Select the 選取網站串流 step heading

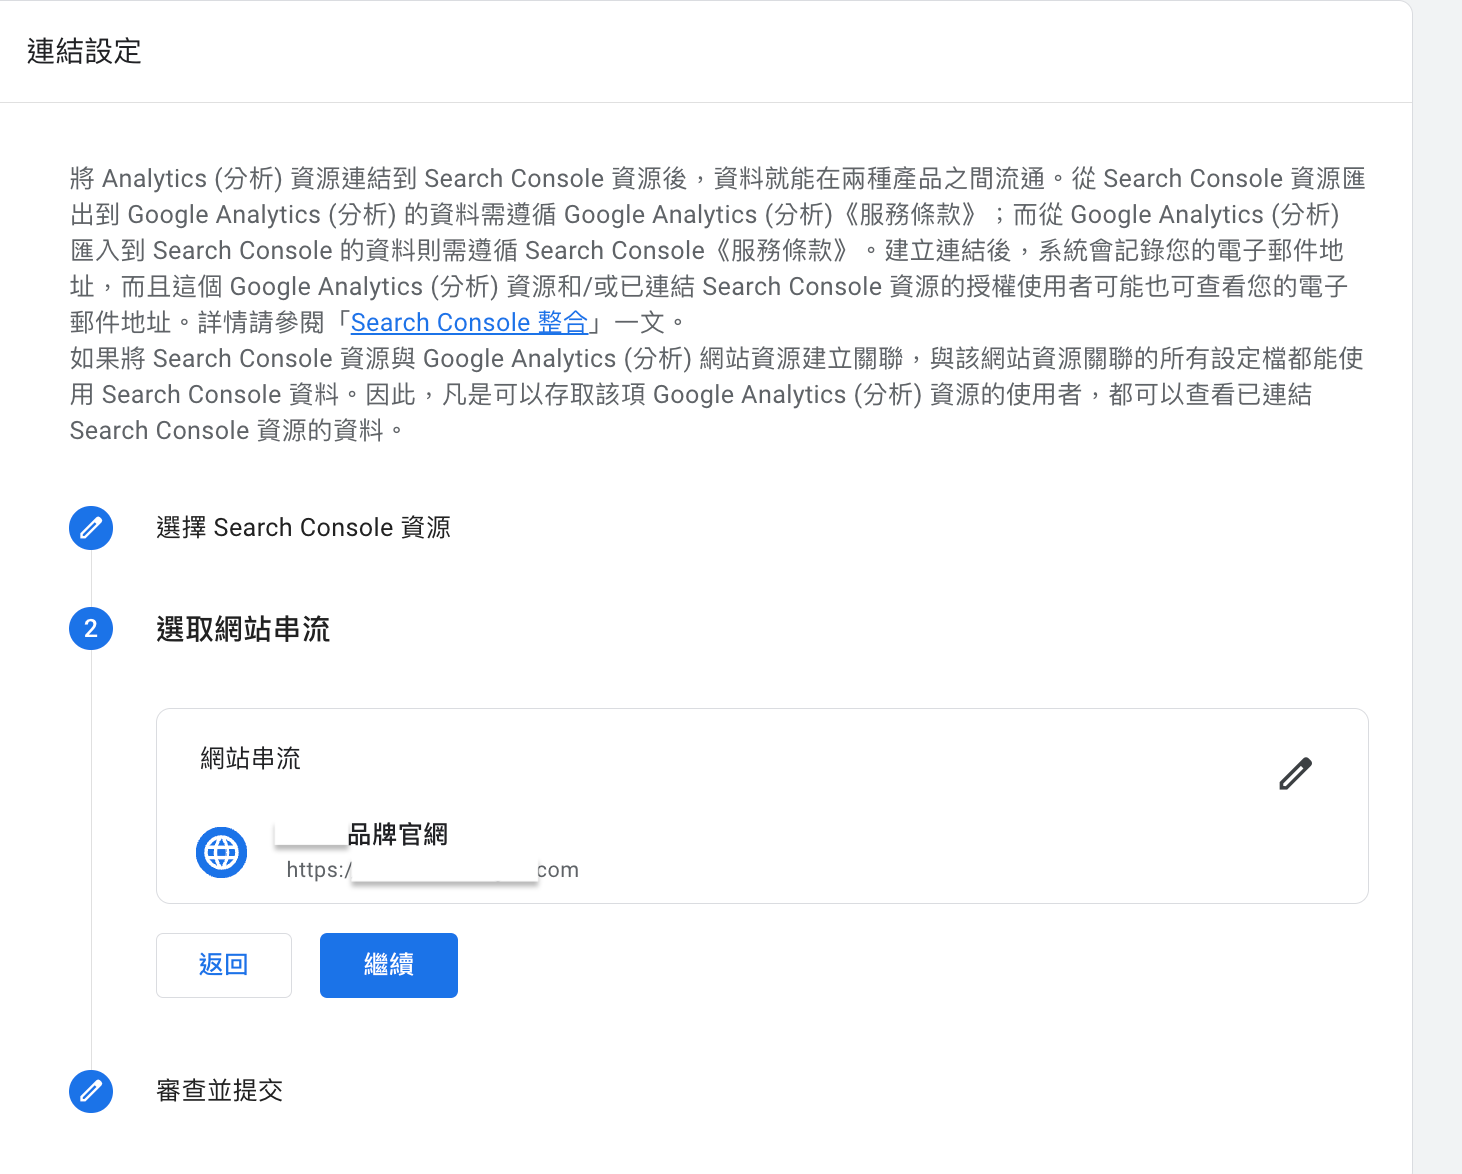(243, 629)
